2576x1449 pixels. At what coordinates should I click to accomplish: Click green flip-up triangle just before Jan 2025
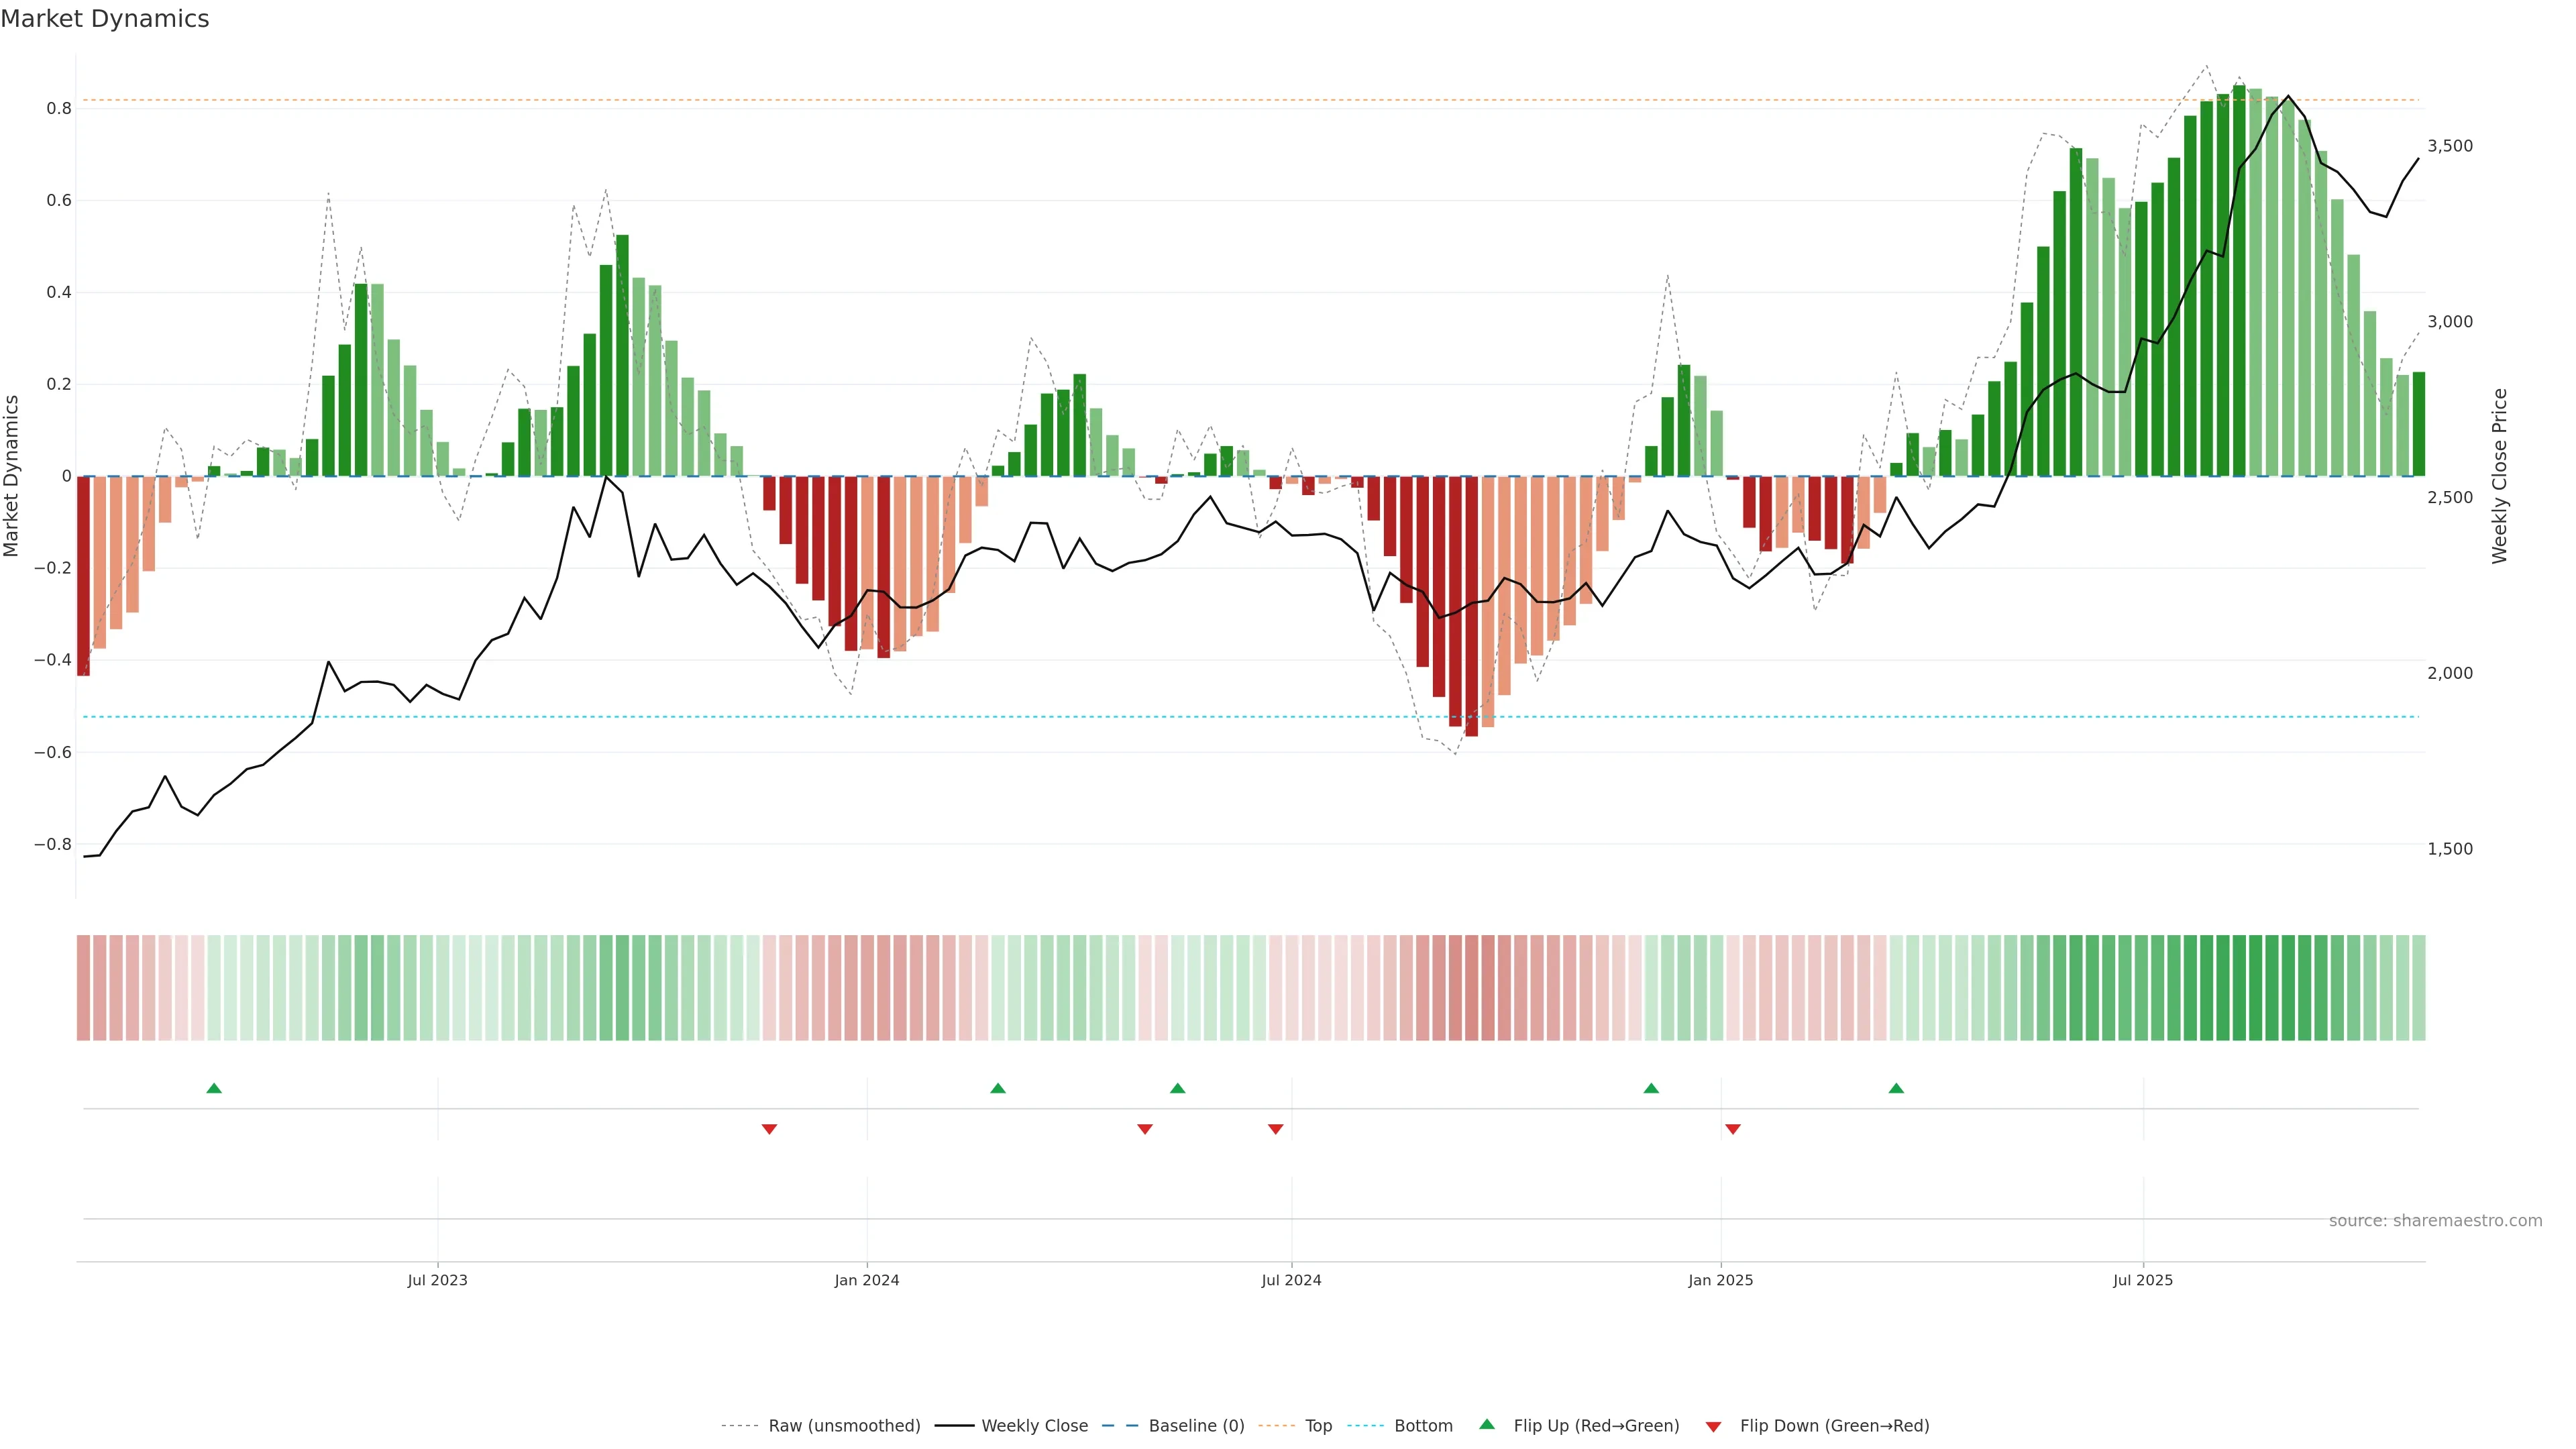[x=1651, y=1088]
